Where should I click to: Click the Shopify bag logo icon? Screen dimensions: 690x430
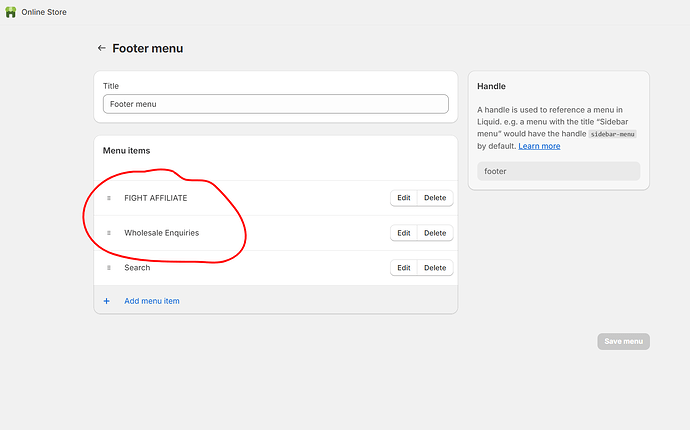11,12
